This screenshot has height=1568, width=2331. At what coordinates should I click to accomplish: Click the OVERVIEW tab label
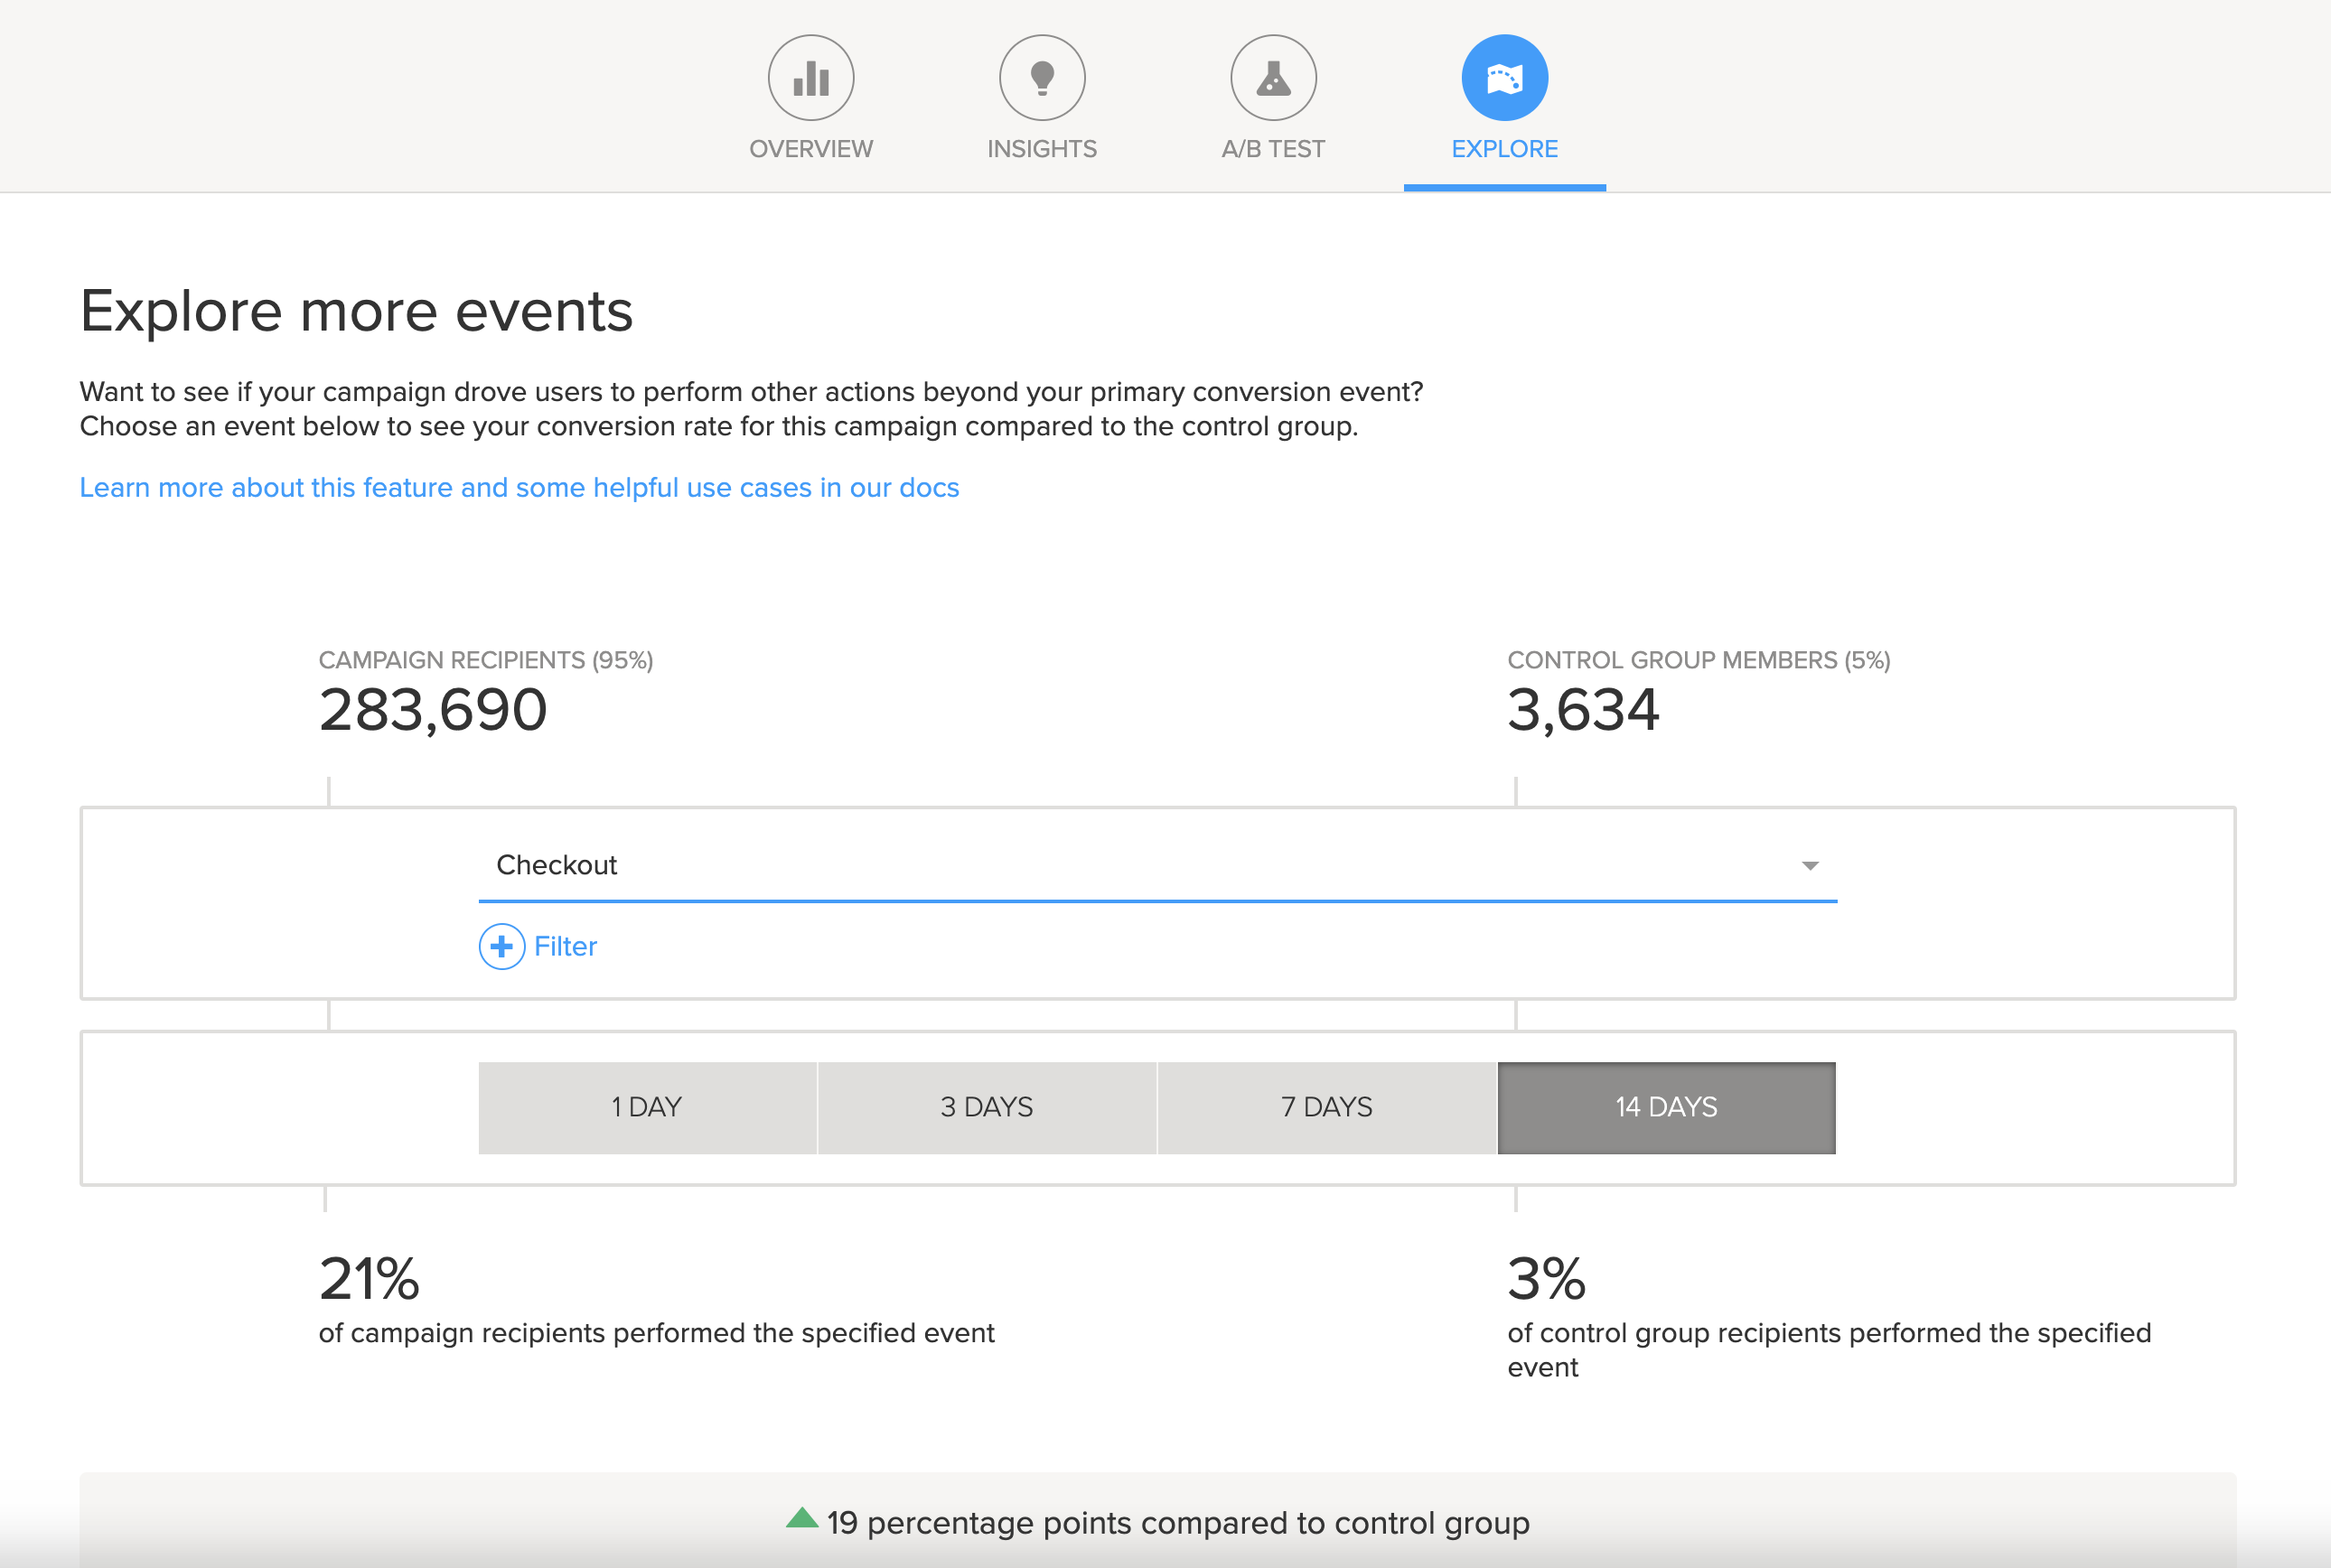point(810,149)
